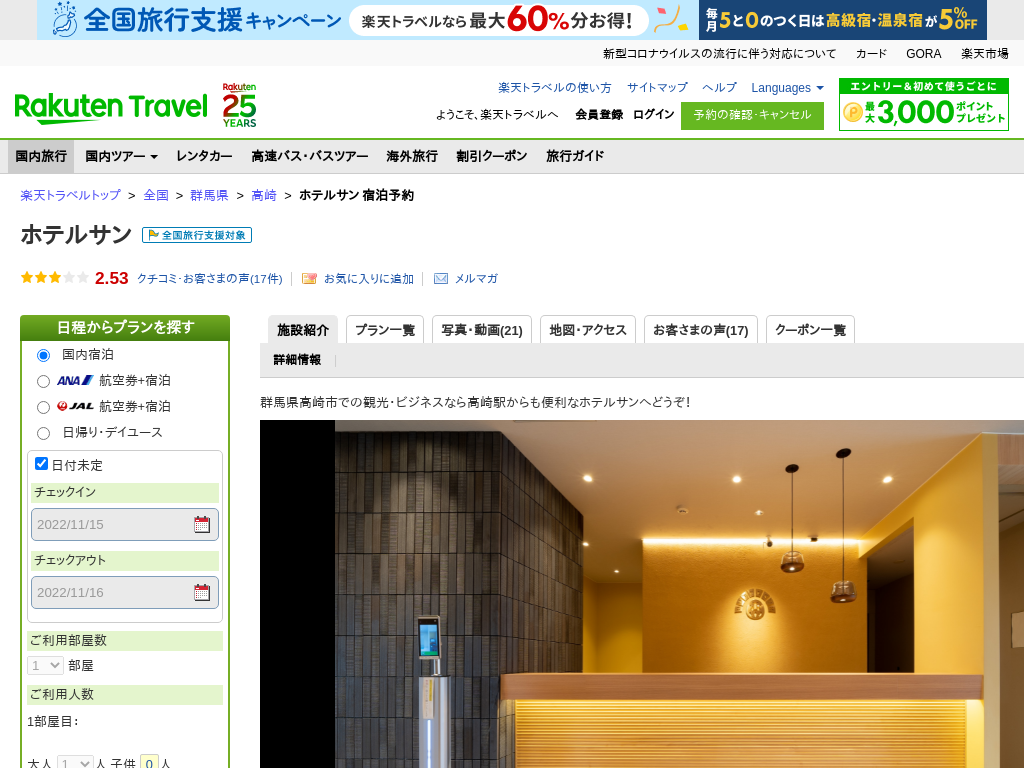Switch to the プラン一覧 tab

(385, 330)
